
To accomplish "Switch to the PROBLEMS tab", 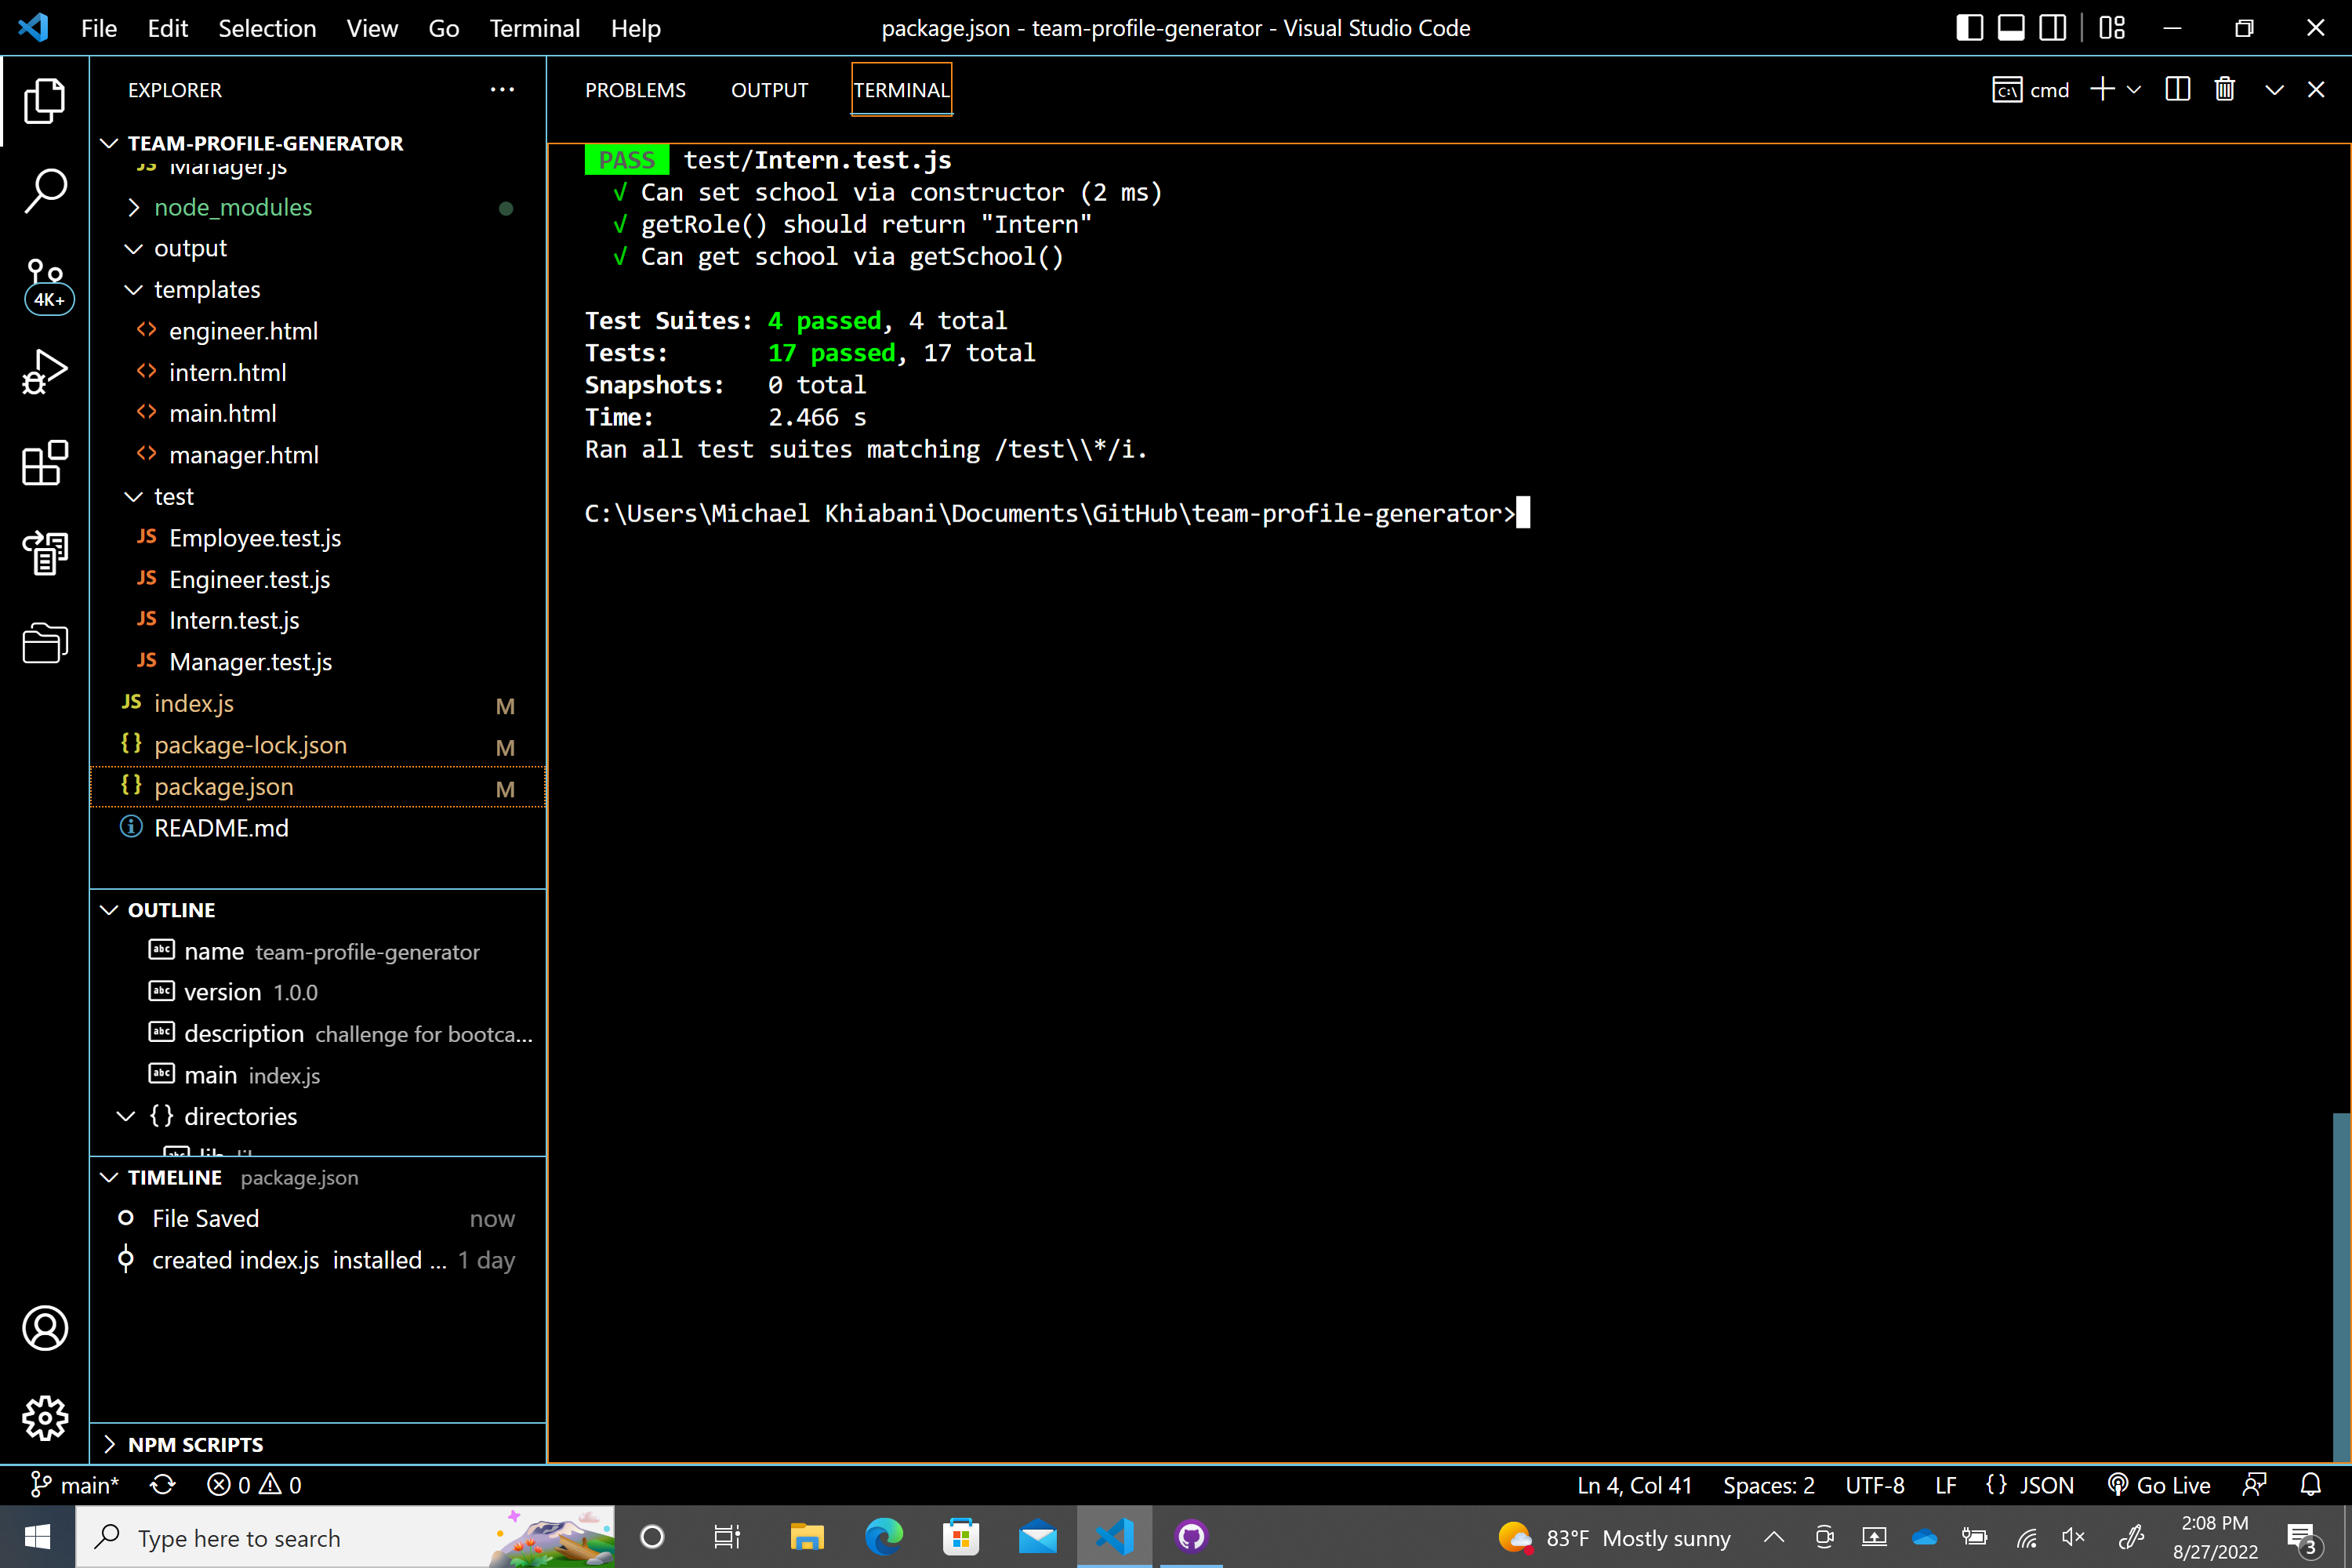I will [x=635, y=90].
